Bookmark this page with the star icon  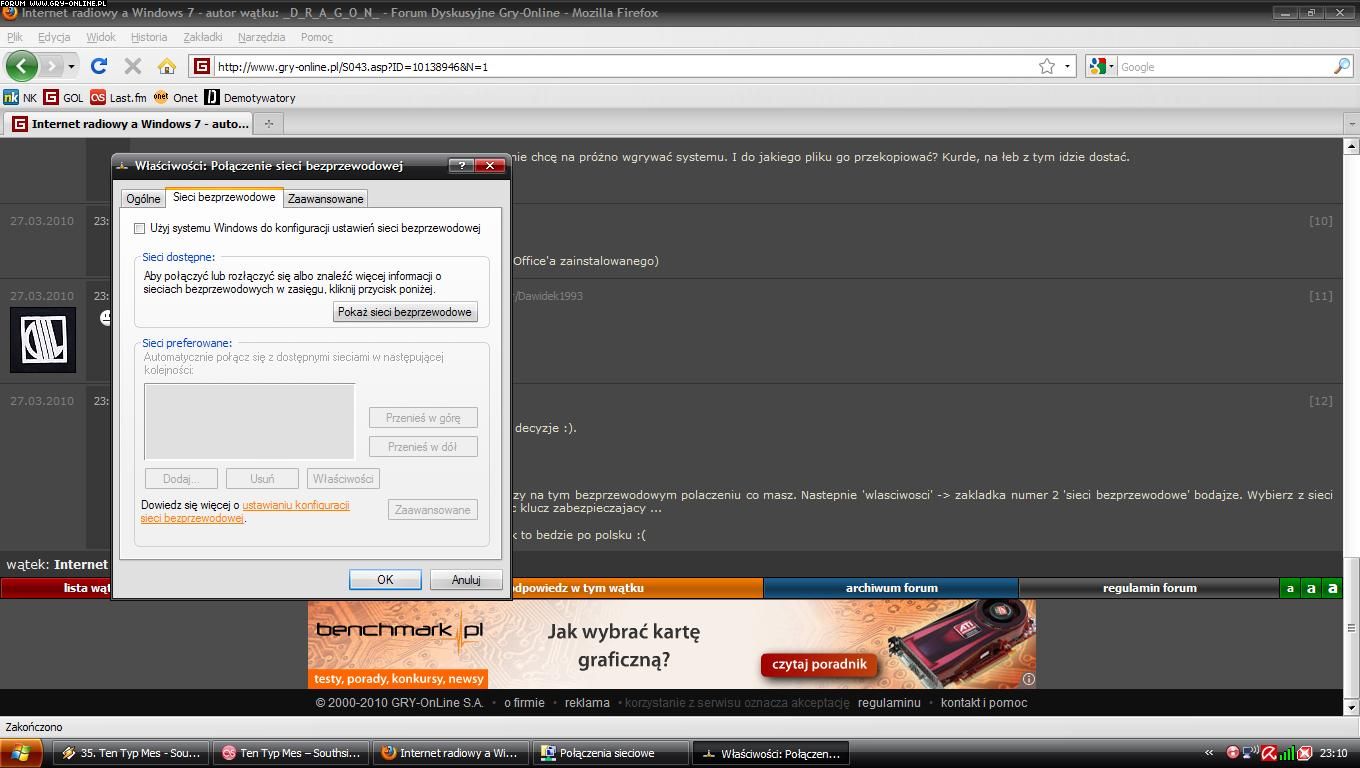click(1047, 66)
